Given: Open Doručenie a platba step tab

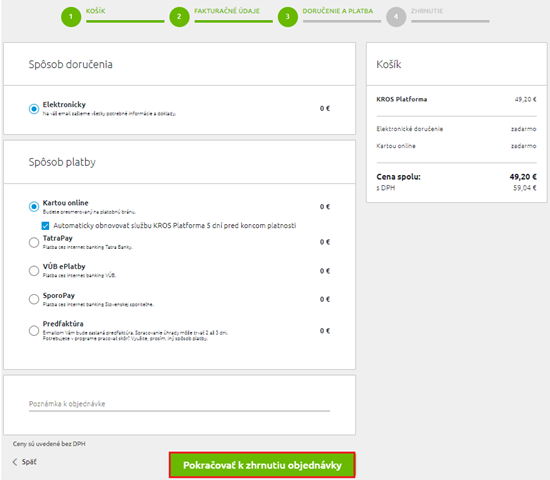Looking at the screenshot, I should [x=338, y=11].
